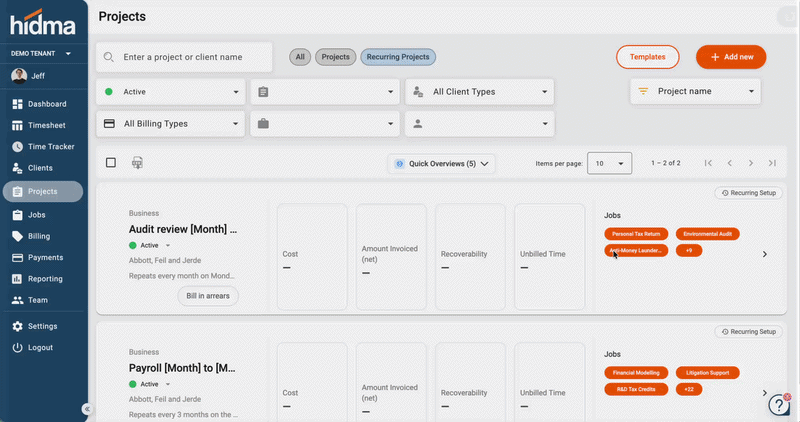
Task: Open the Litigation Support job tag
Action: pos(708,373)
